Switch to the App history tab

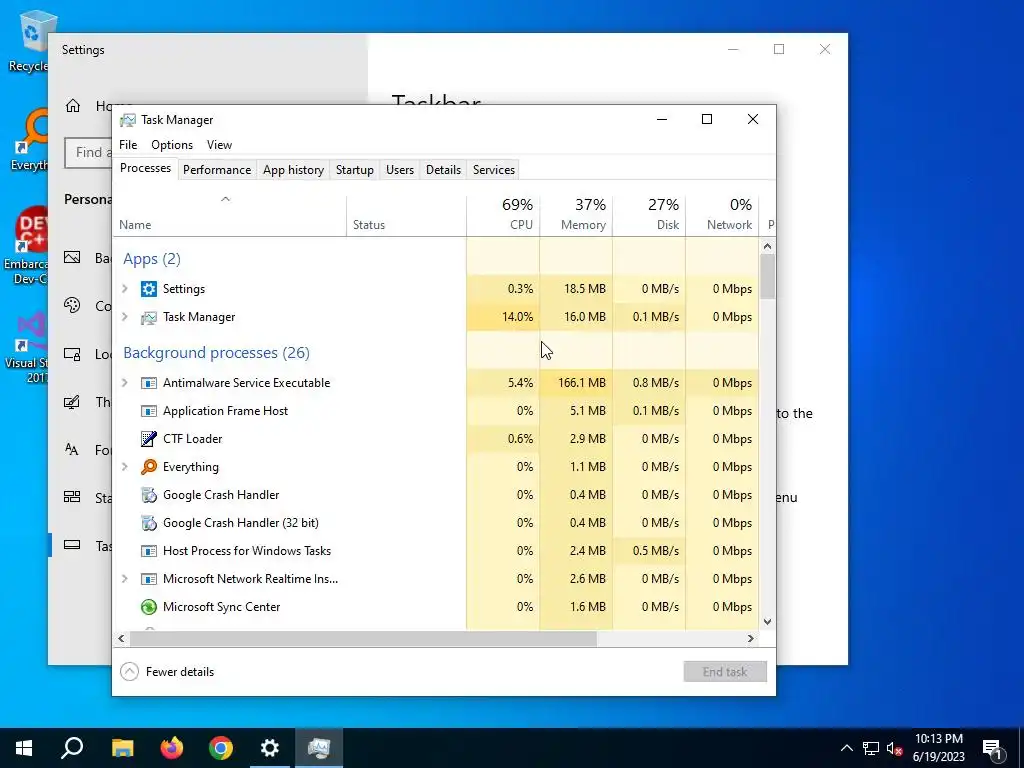click(x=293, y=170)
